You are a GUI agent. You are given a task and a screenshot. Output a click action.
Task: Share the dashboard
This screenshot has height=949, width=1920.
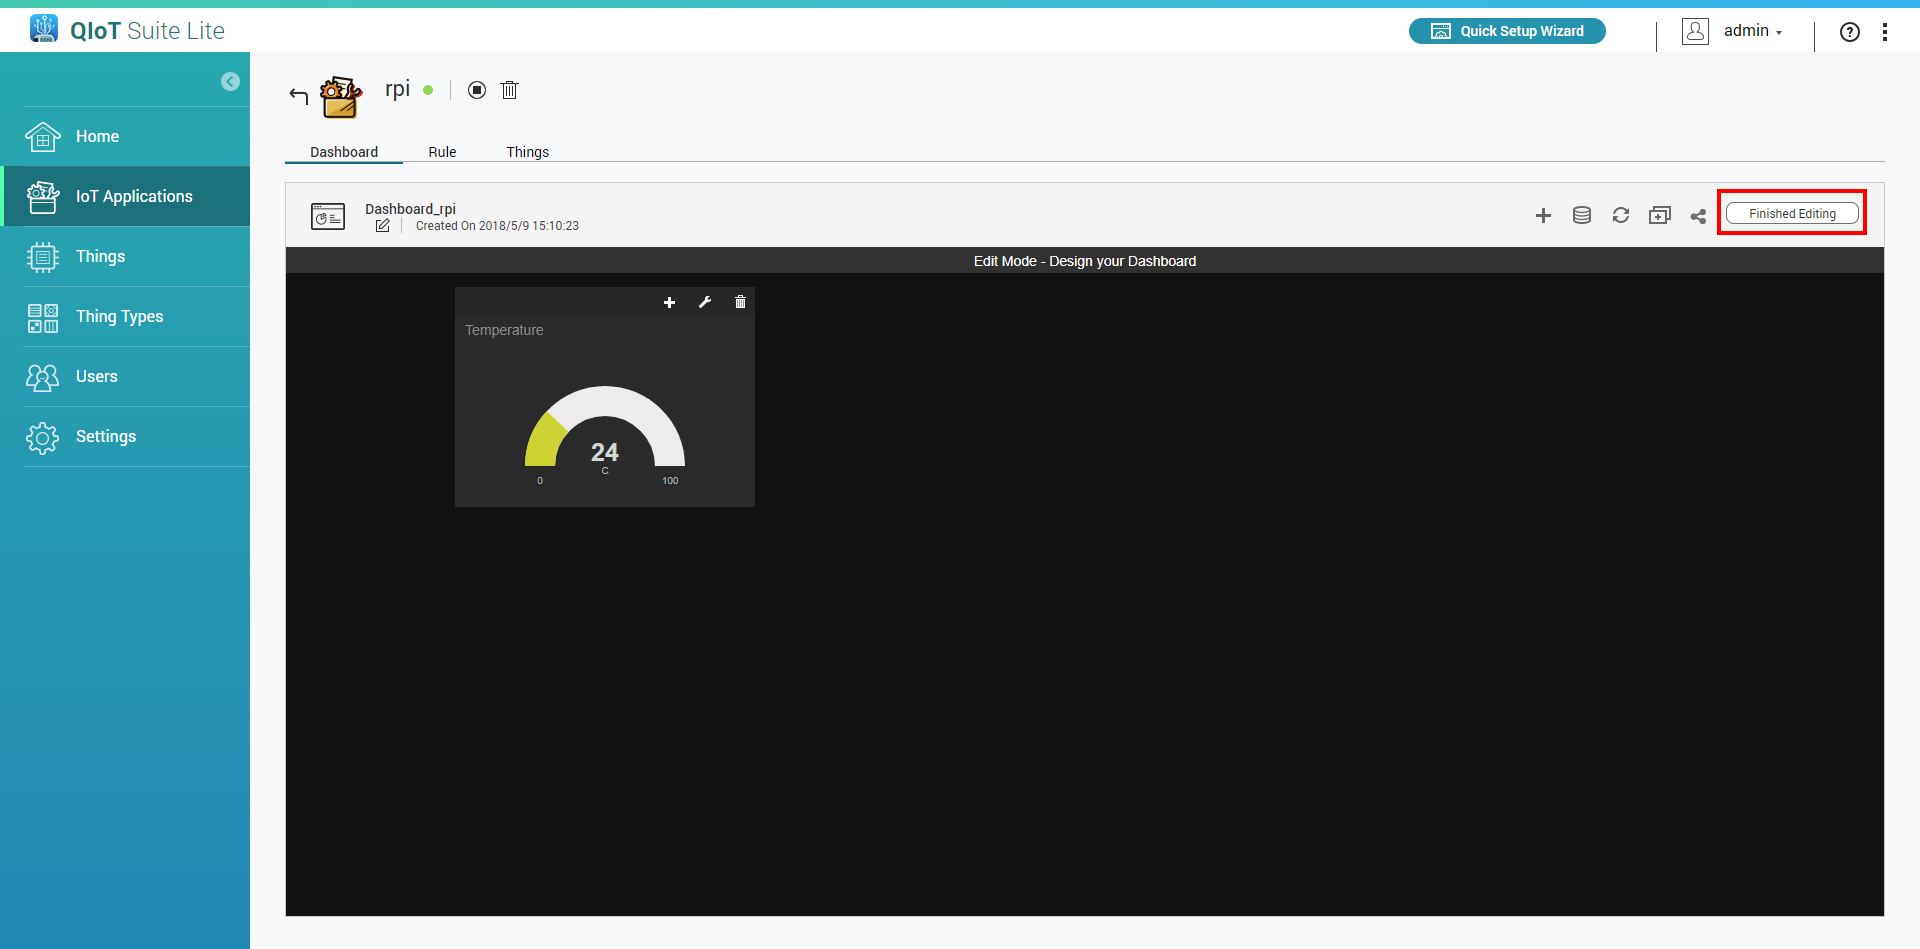(1698, 216)
